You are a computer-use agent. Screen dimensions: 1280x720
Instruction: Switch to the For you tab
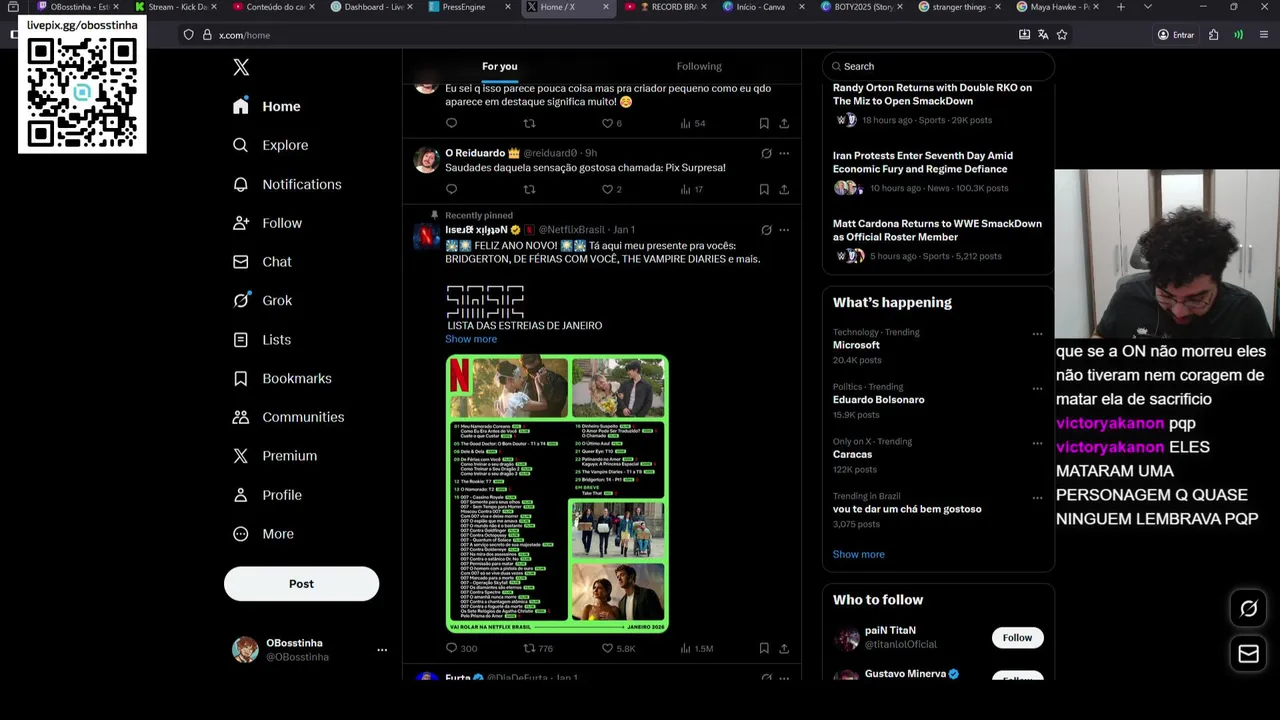click(500, 66)
